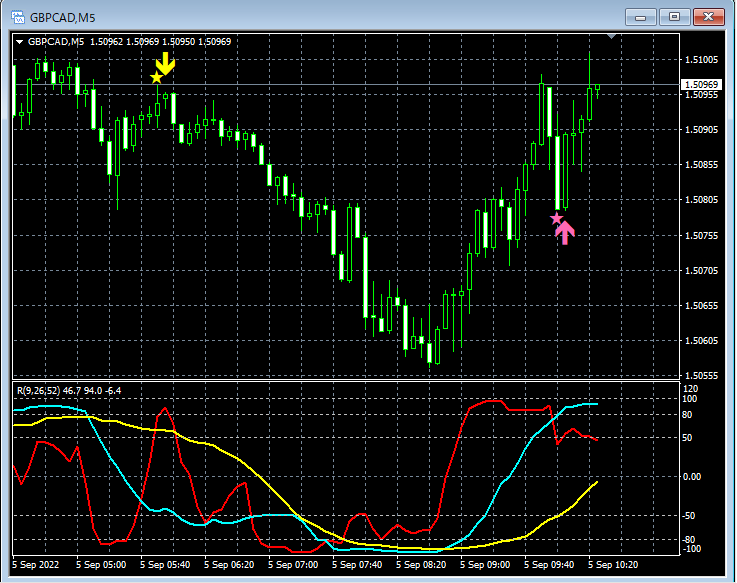Click the yellow star marker
Image resolution: width=737 pixels, height=583 pixels.
click(157, 78)
